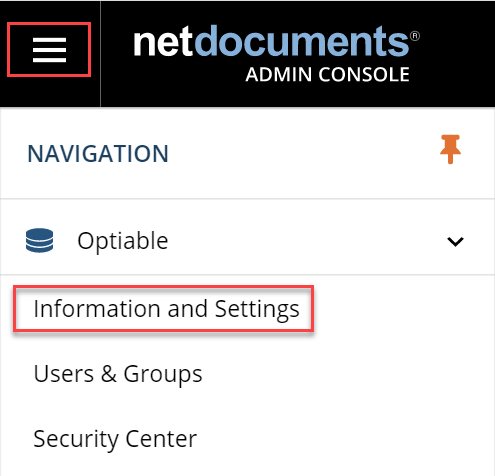Collapse the Optiable section chevron

(x=455, y=241)
